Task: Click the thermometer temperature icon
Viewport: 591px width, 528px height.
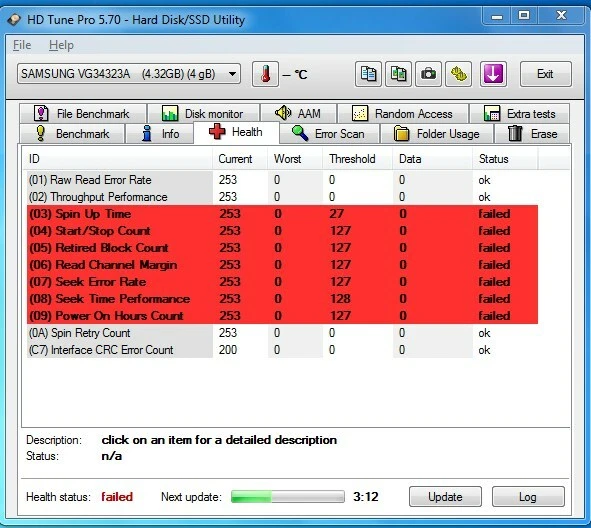Action: point(265,74)
